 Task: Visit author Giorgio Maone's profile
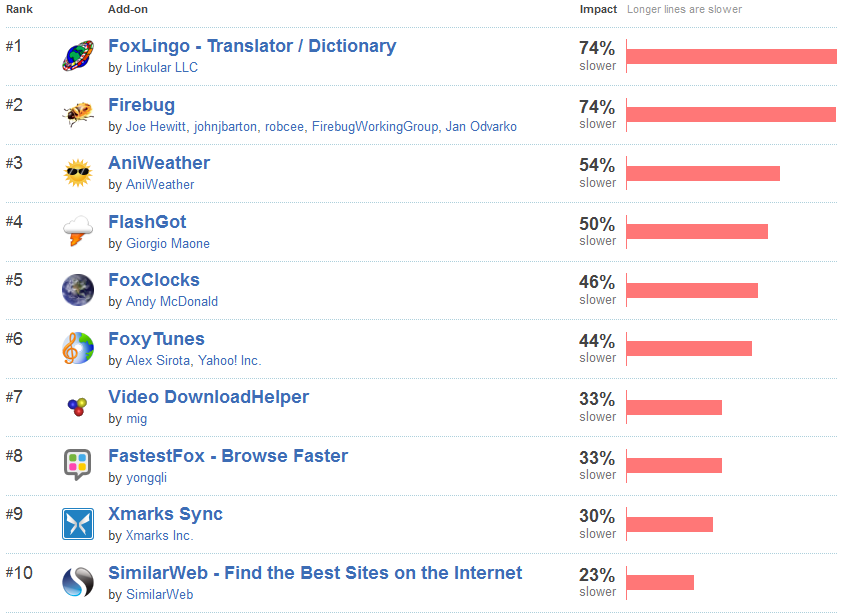point(168,244)
